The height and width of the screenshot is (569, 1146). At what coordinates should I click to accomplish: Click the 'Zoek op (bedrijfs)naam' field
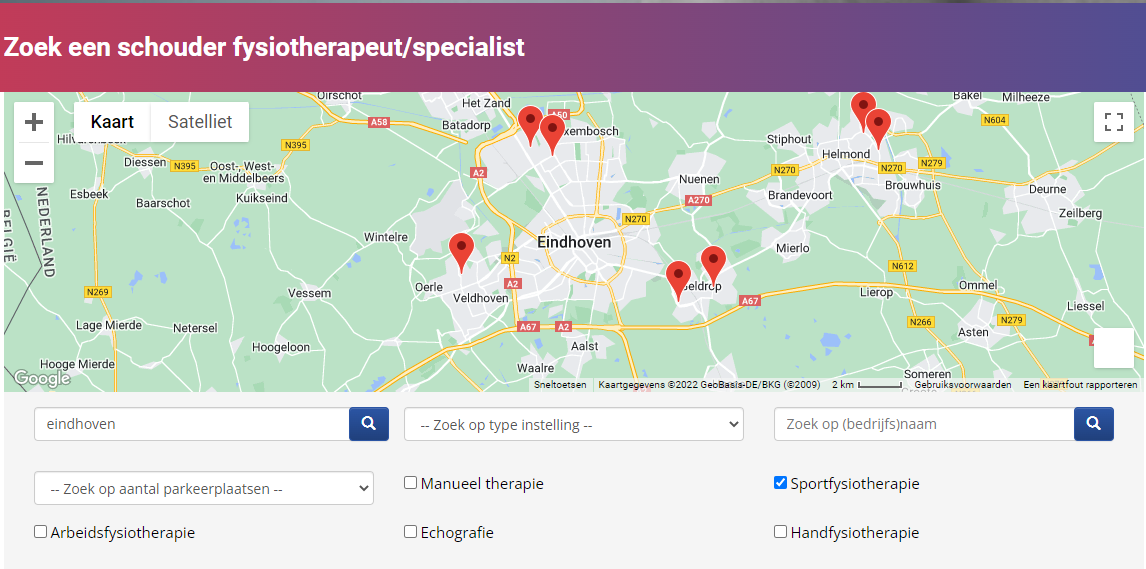(x=923, y=424)
